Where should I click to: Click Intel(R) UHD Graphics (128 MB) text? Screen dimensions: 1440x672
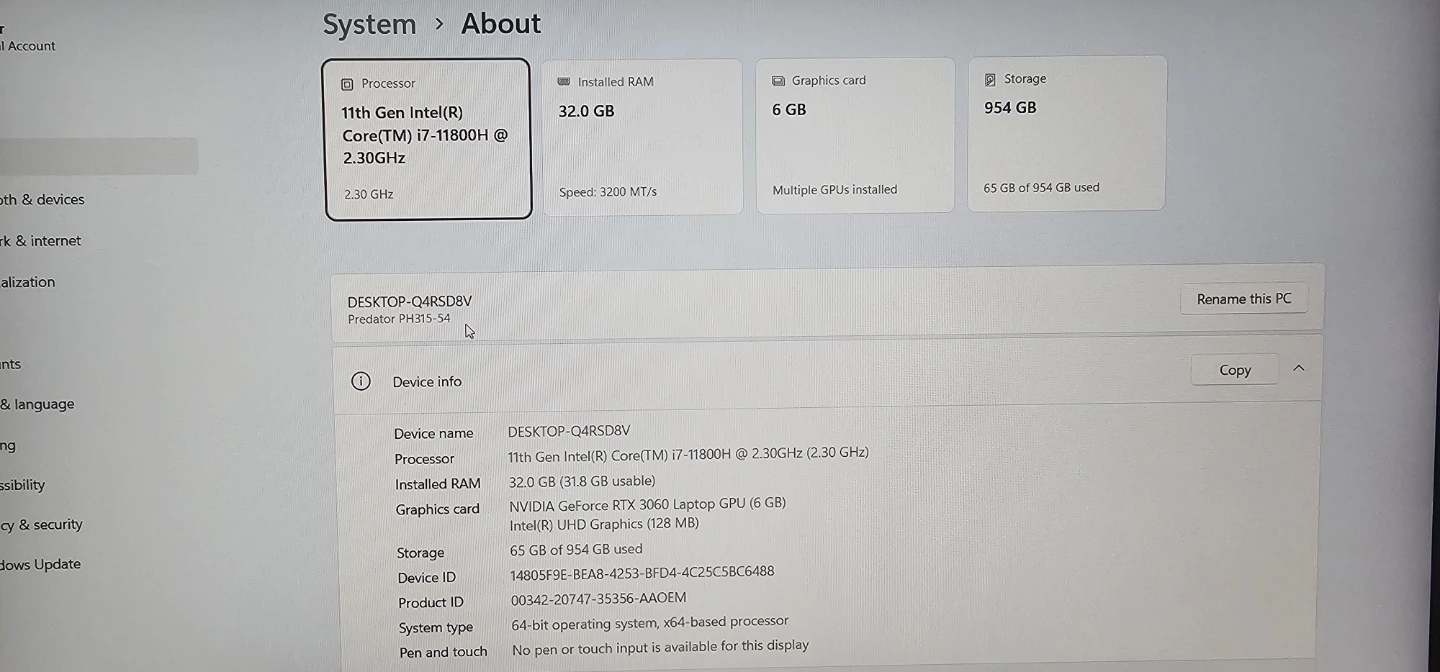[604, 524]
